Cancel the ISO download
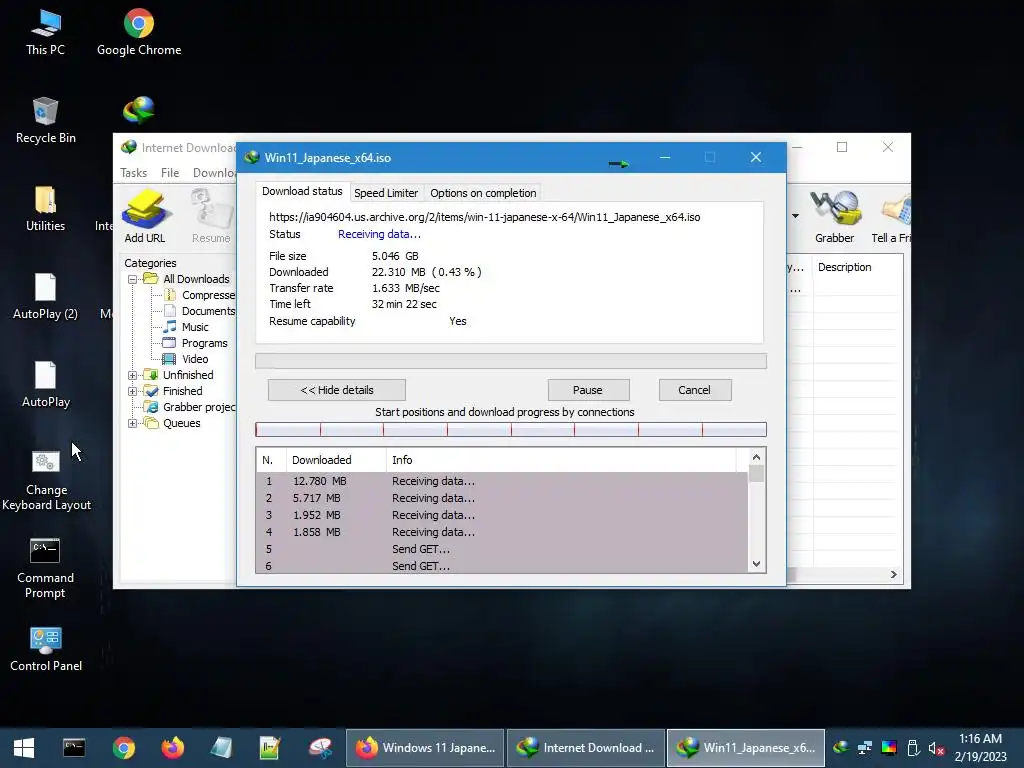This screenshot has height=768, width=1024. click(x=695, y=390)
